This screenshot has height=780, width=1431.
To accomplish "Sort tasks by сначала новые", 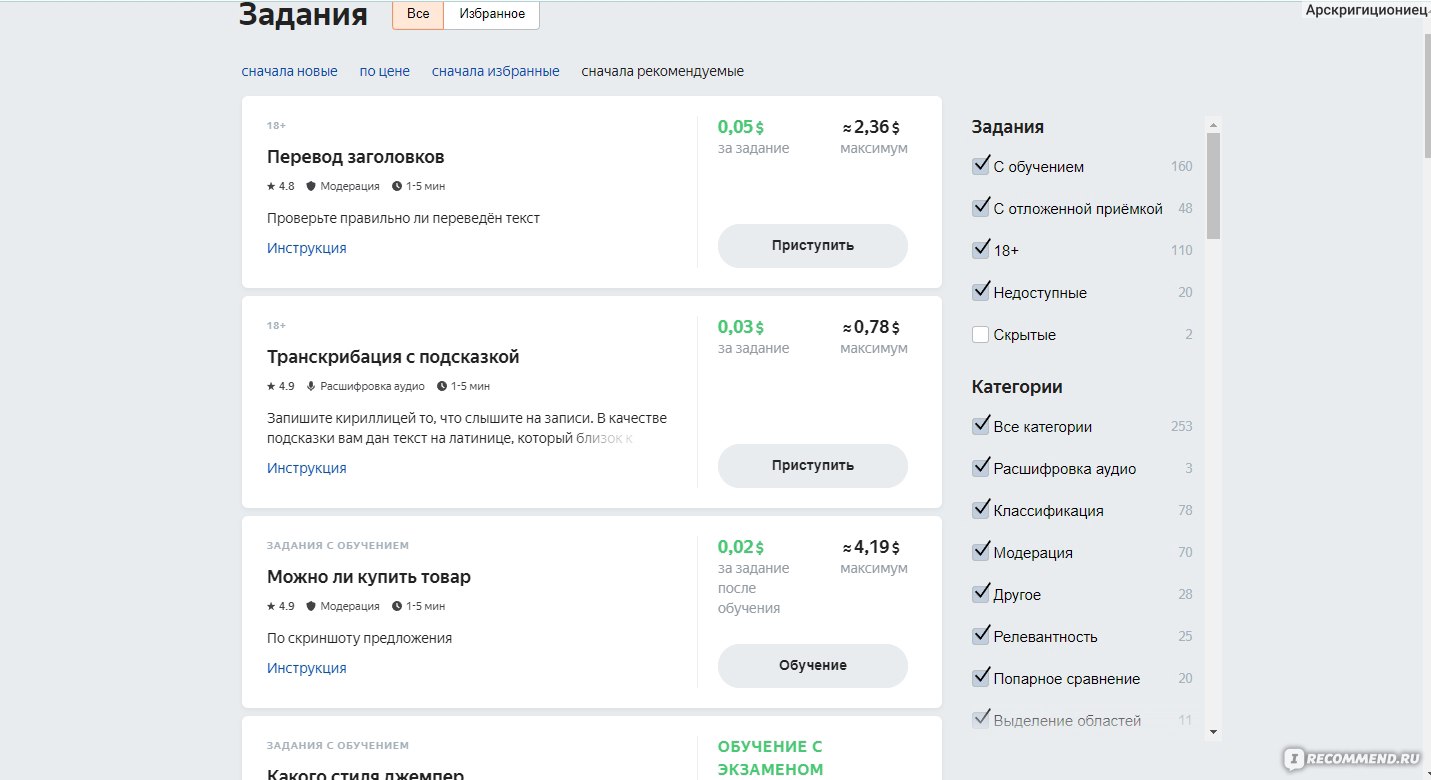I will coord(290,71).
